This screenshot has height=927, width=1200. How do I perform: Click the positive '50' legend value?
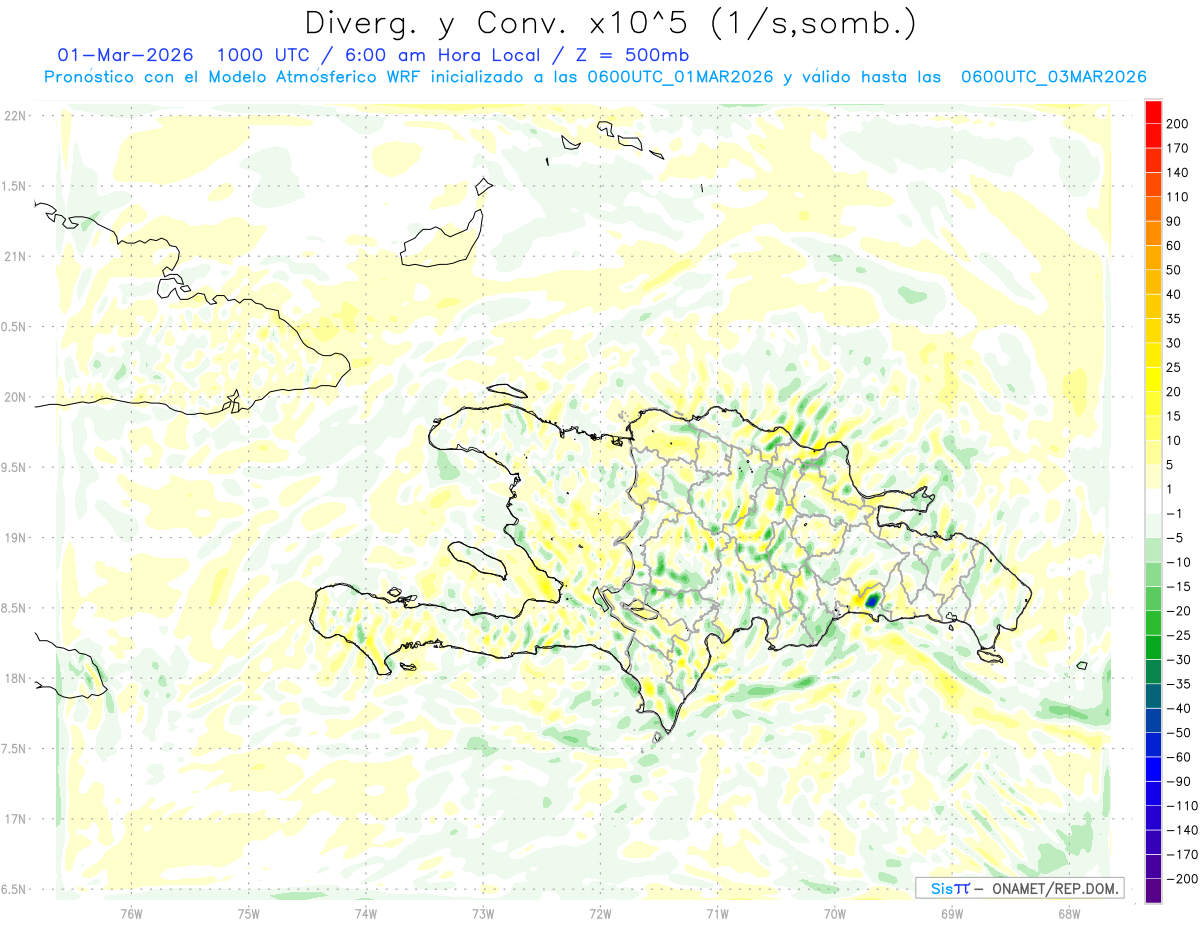click(1174, 270)
